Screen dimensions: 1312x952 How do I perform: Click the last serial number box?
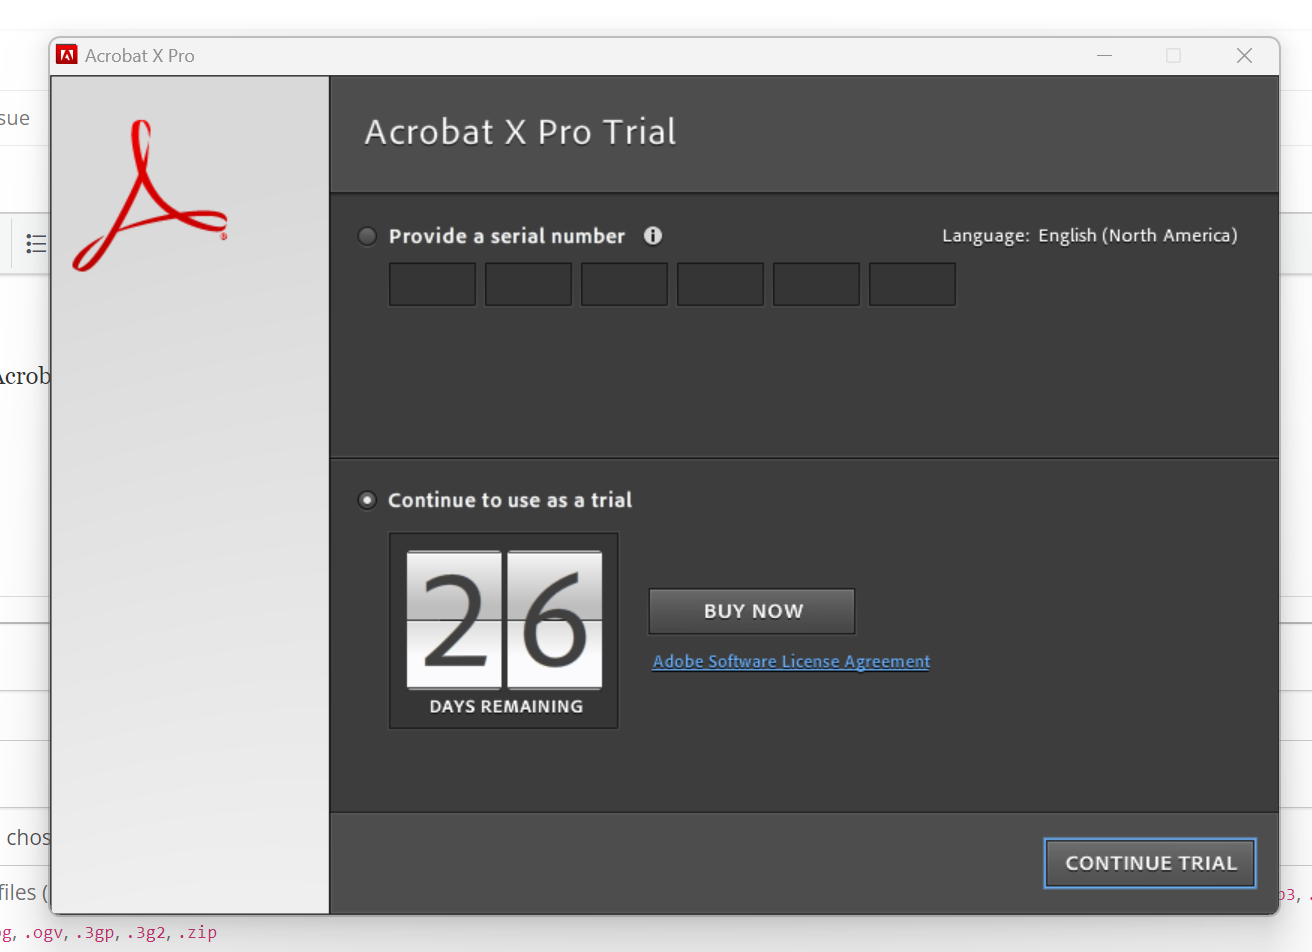pyautogui.click(x=912, y=284)
